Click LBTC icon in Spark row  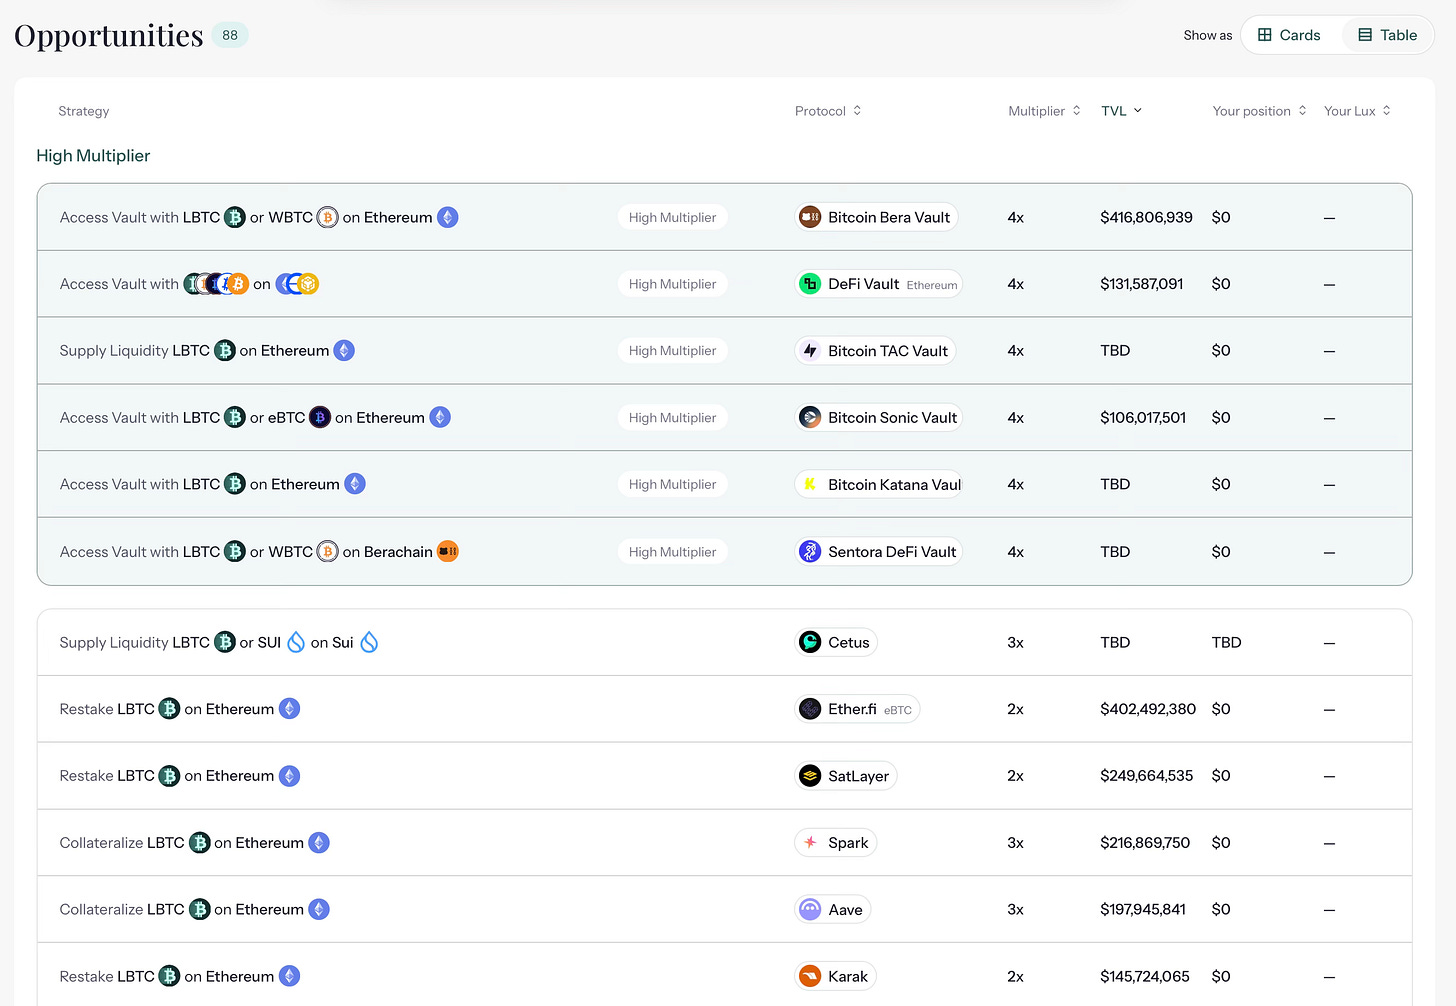(x=200, y=843)
